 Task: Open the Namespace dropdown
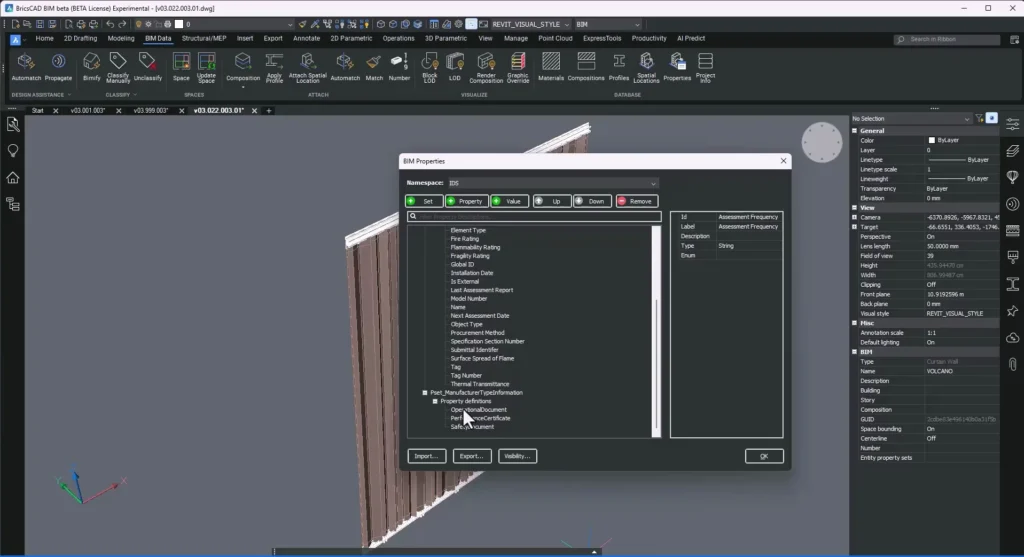tap(554, 183)
